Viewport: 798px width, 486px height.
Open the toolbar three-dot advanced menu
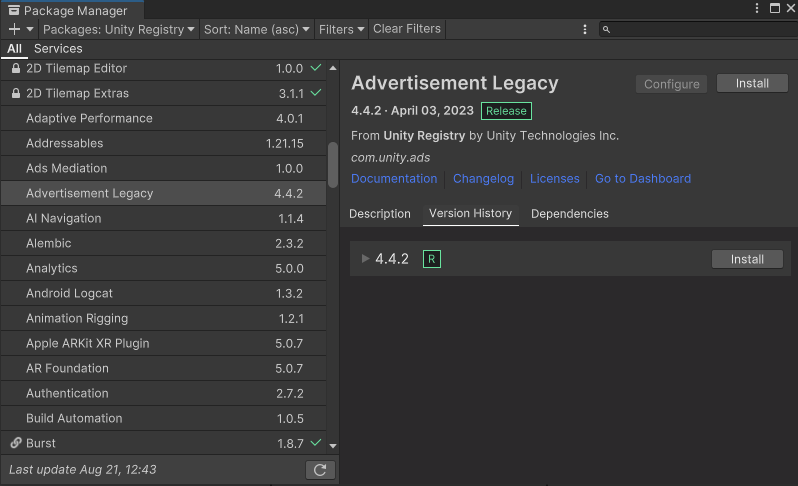584,29
